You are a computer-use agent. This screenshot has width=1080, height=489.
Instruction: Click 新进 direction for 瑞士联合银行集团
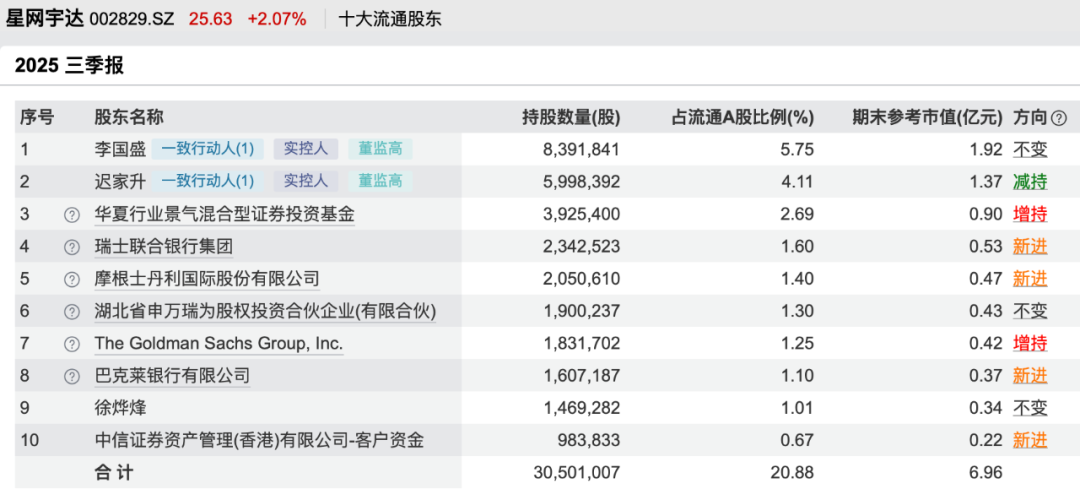pos(1030,247)
